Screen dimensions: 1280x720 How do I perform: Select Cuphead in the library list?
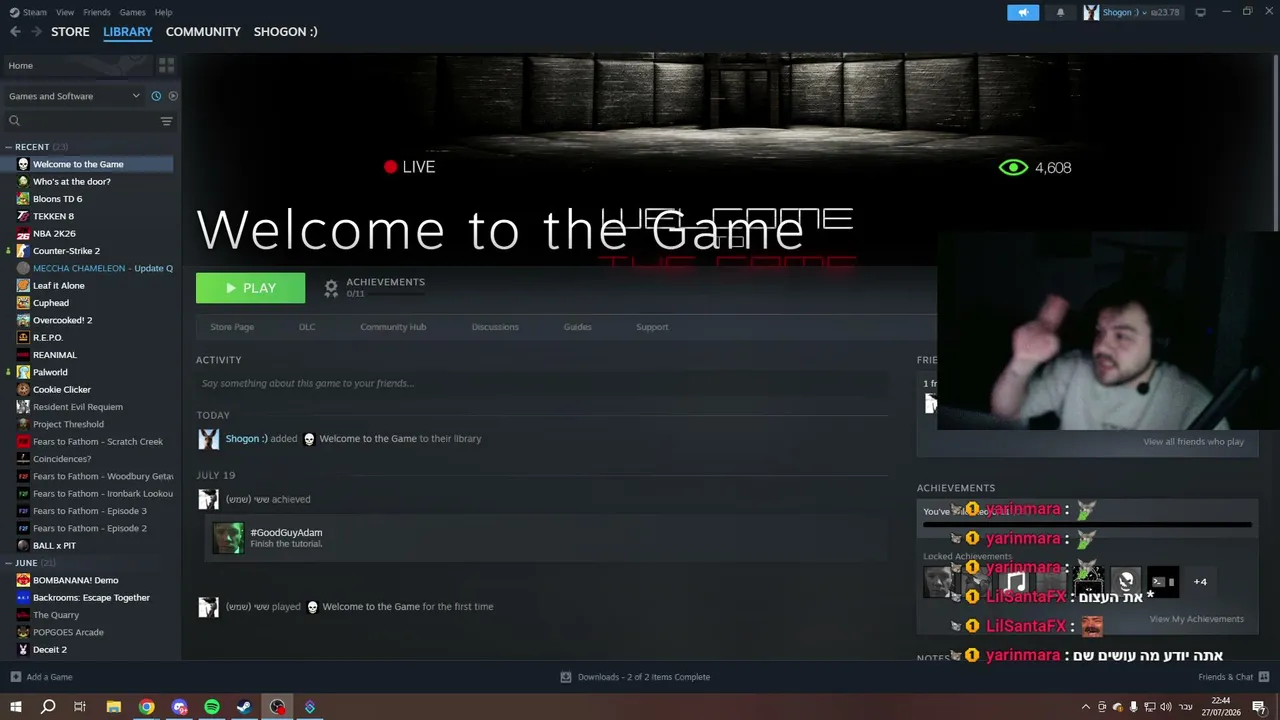click(x=50, y=303)
